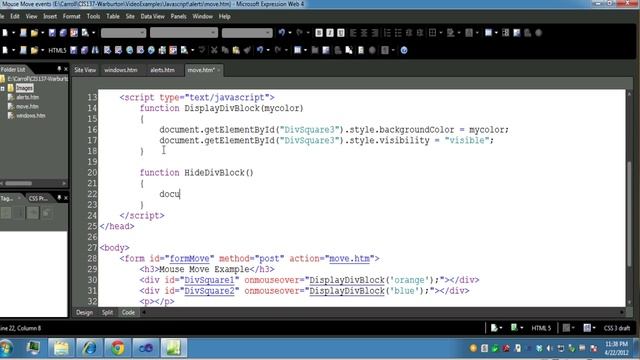Open the Font combo box

click(184, 33)
